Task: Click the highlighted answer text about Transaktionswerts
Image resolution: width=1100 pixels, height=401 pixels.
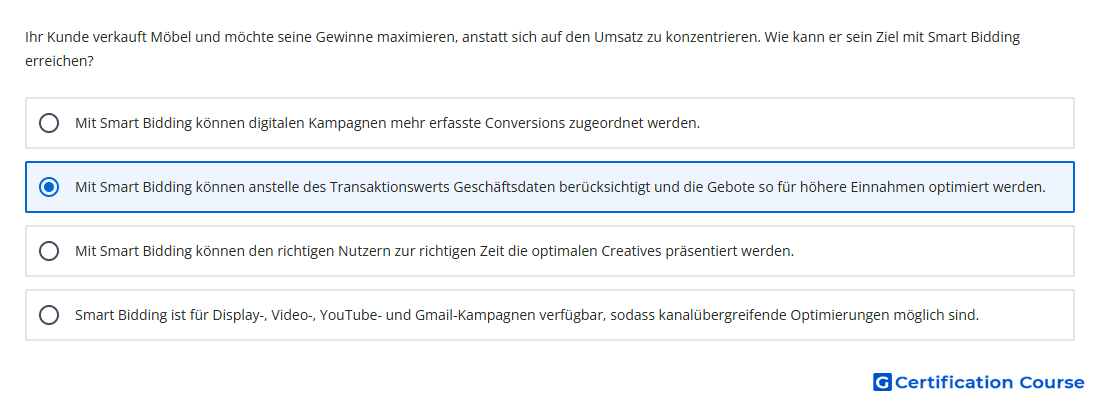Action: [560, 187]
